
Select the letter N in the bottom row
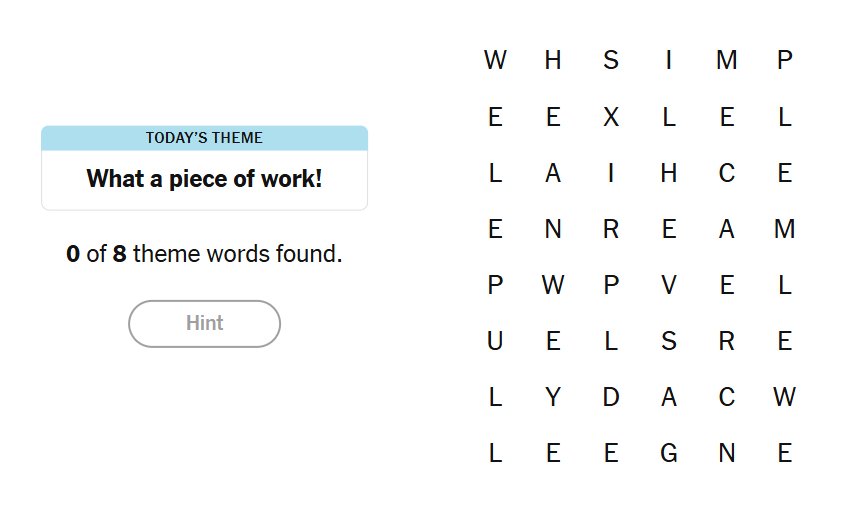point(727,454)
